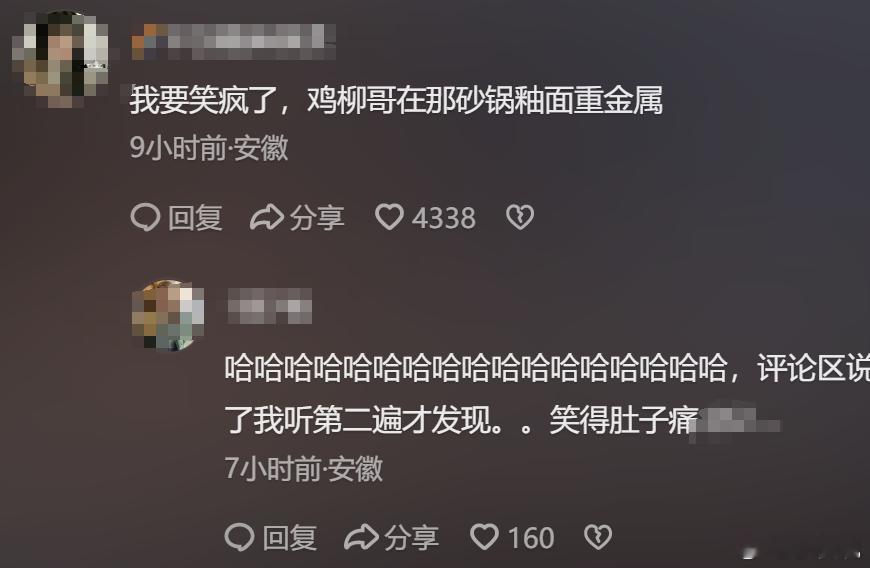Viewport: 870px width, 568px height.
Task: Click 分享 text on second comment
Action: pos(412,537)
